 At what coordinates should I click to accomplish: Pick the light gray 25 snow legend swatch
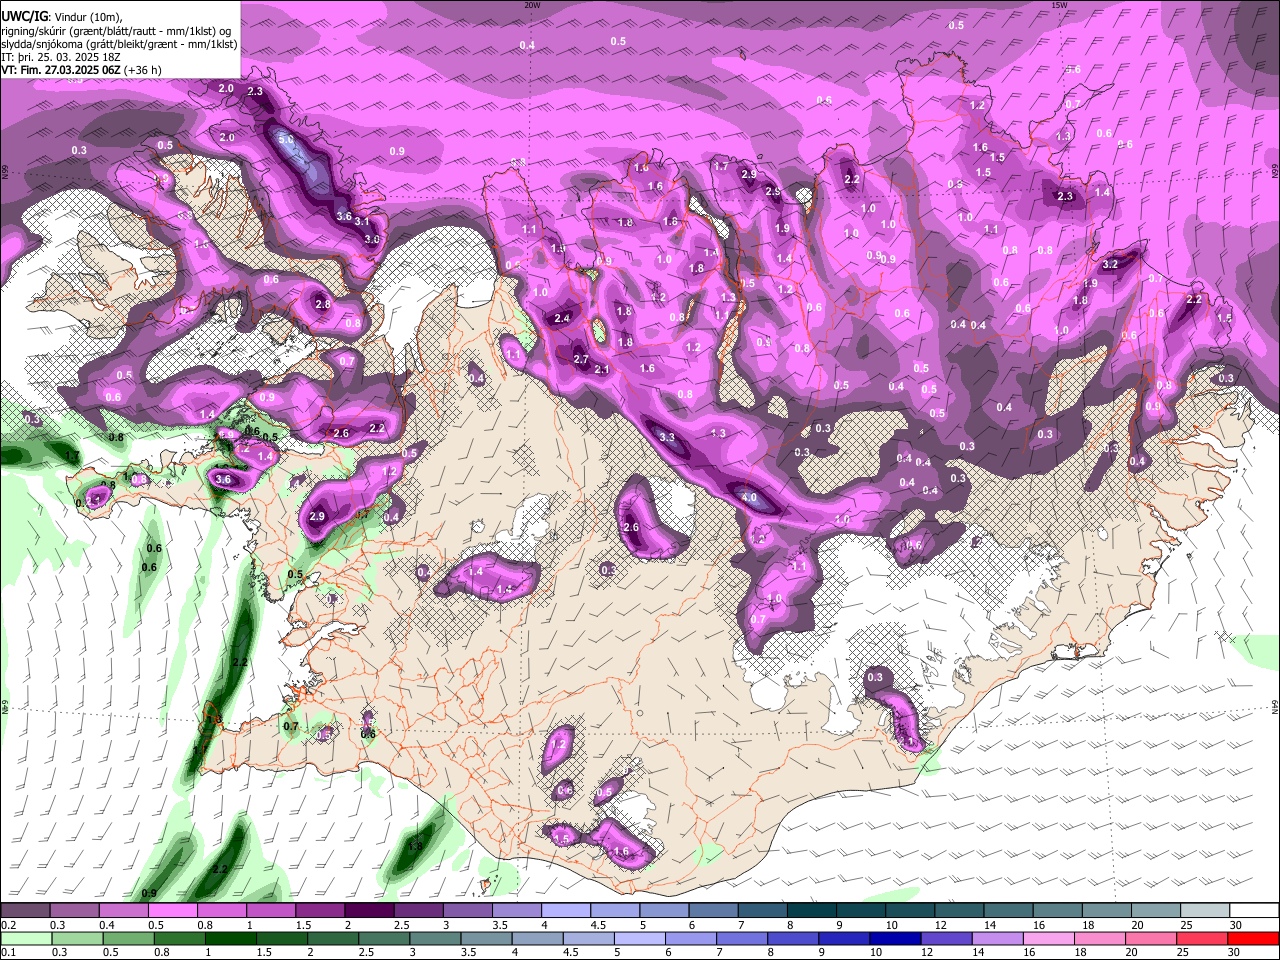coord(1205,911)
